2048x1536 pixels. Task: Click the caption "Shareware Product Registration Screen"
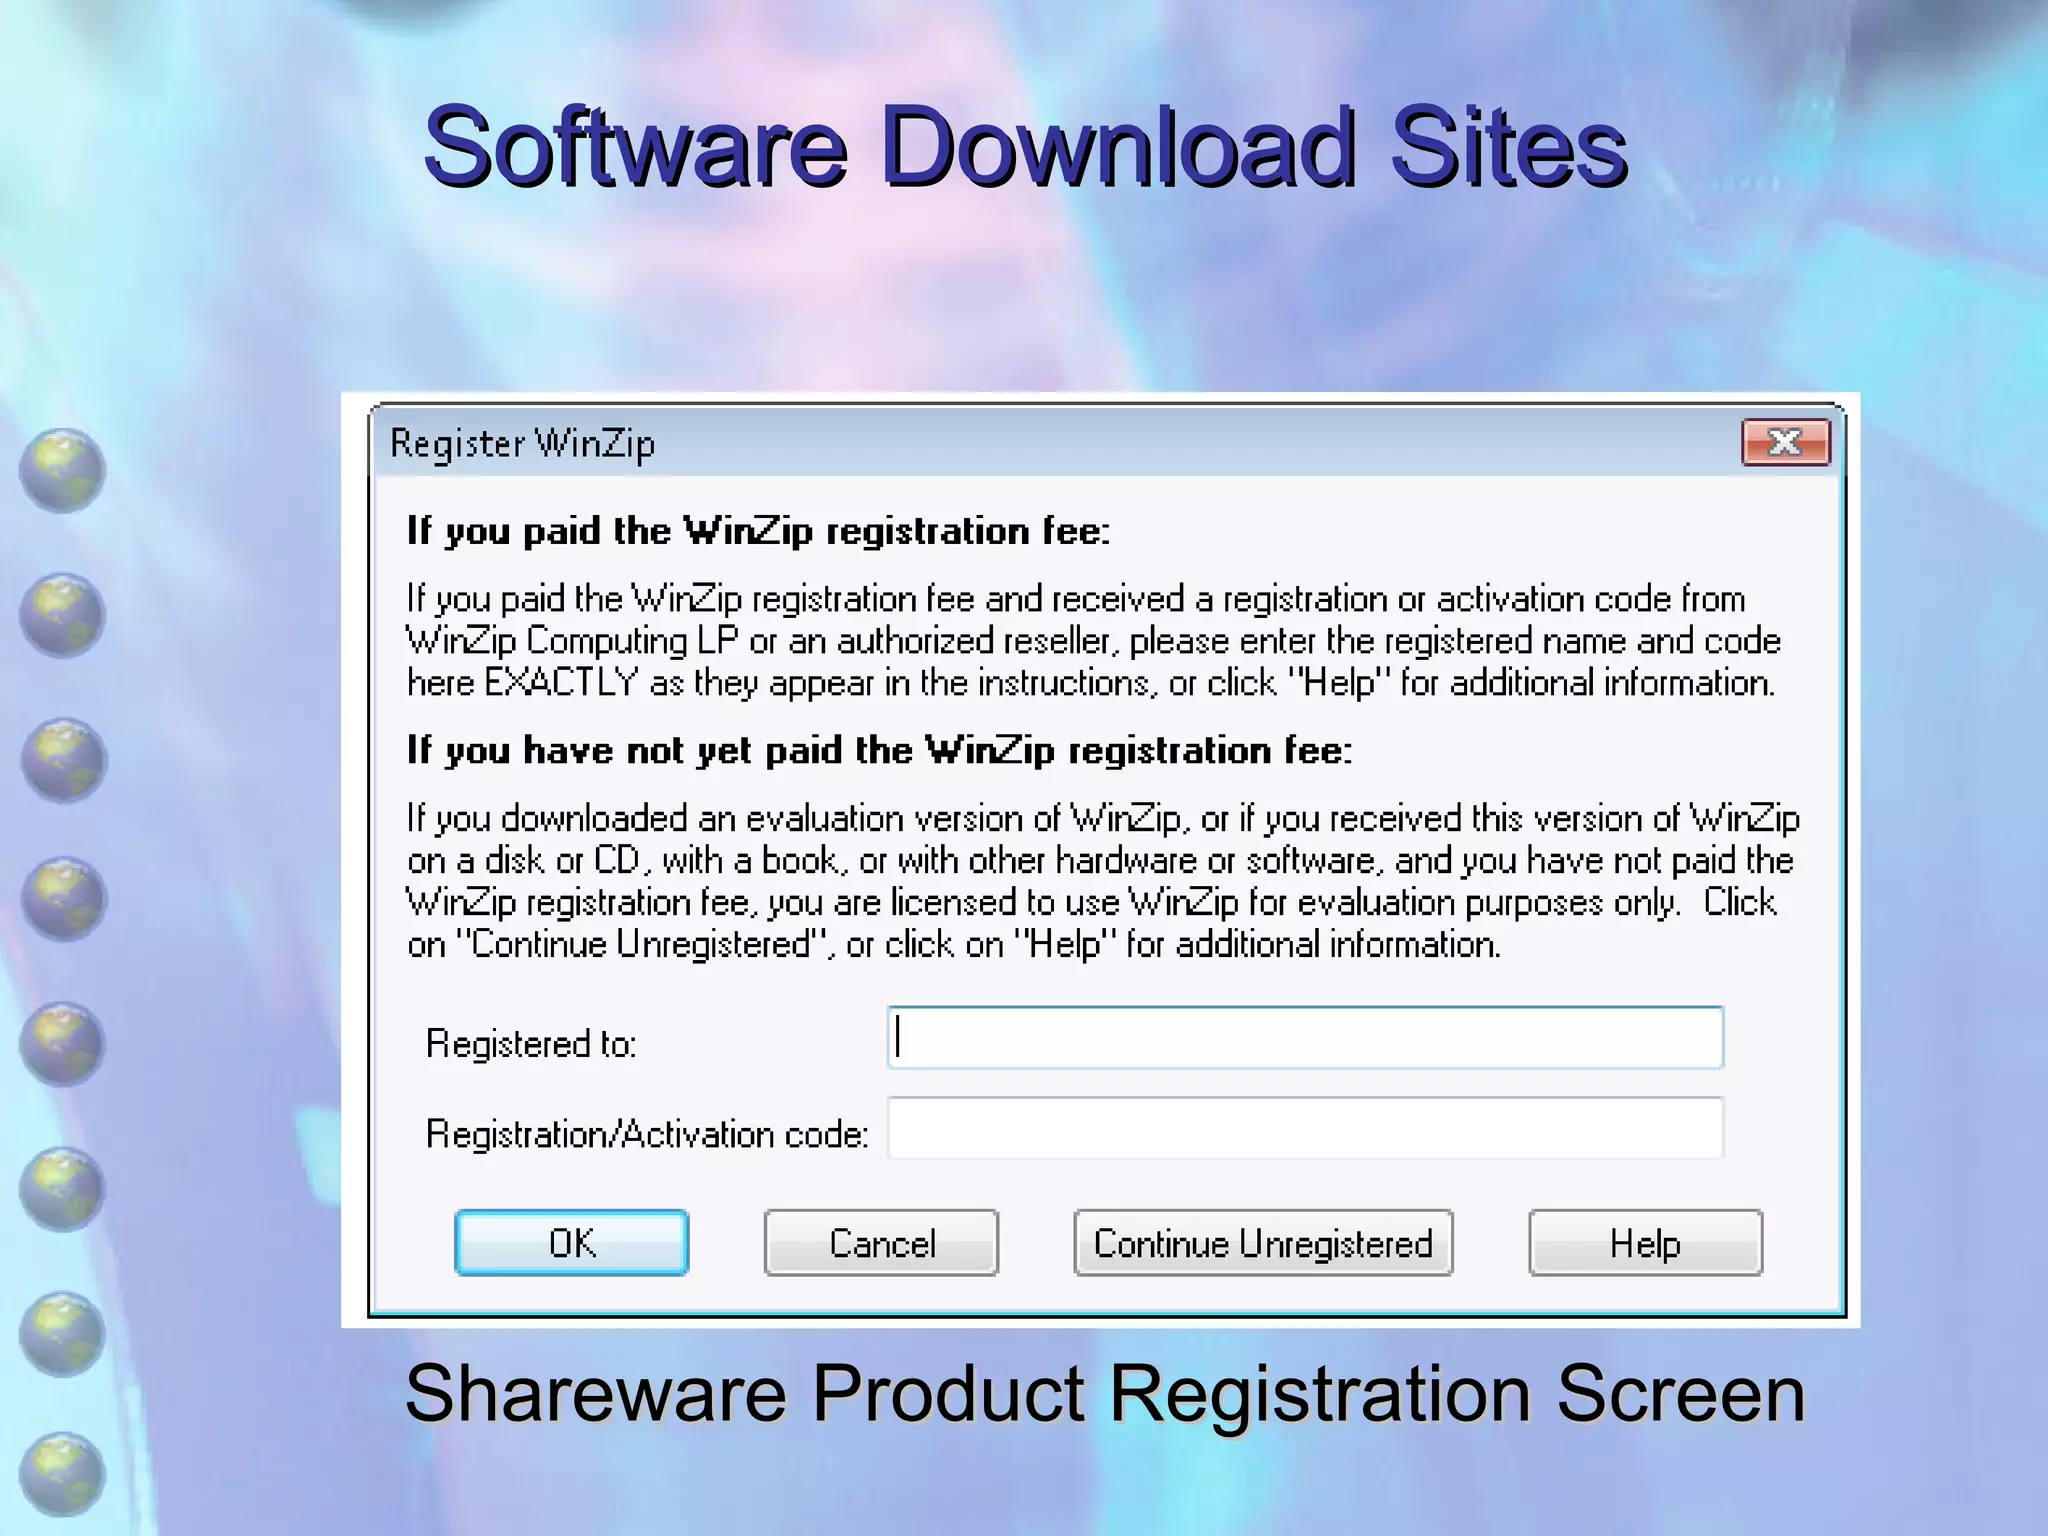click(x=1105, y=1393)
